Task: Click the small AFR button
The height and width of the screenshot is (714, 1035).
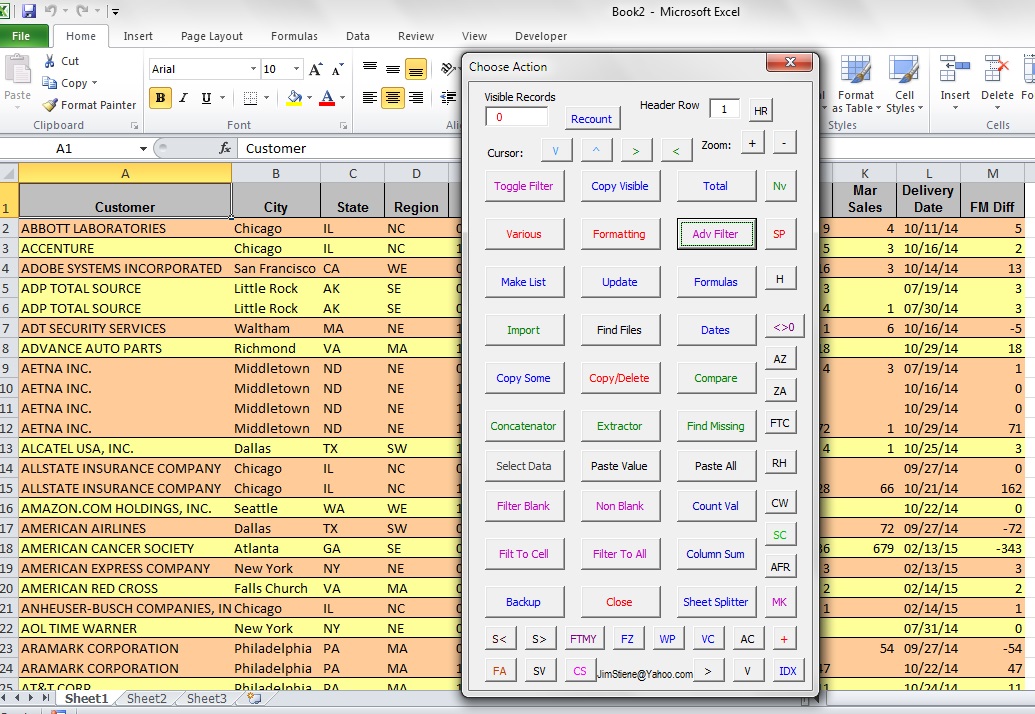Action: coord(780,567)
